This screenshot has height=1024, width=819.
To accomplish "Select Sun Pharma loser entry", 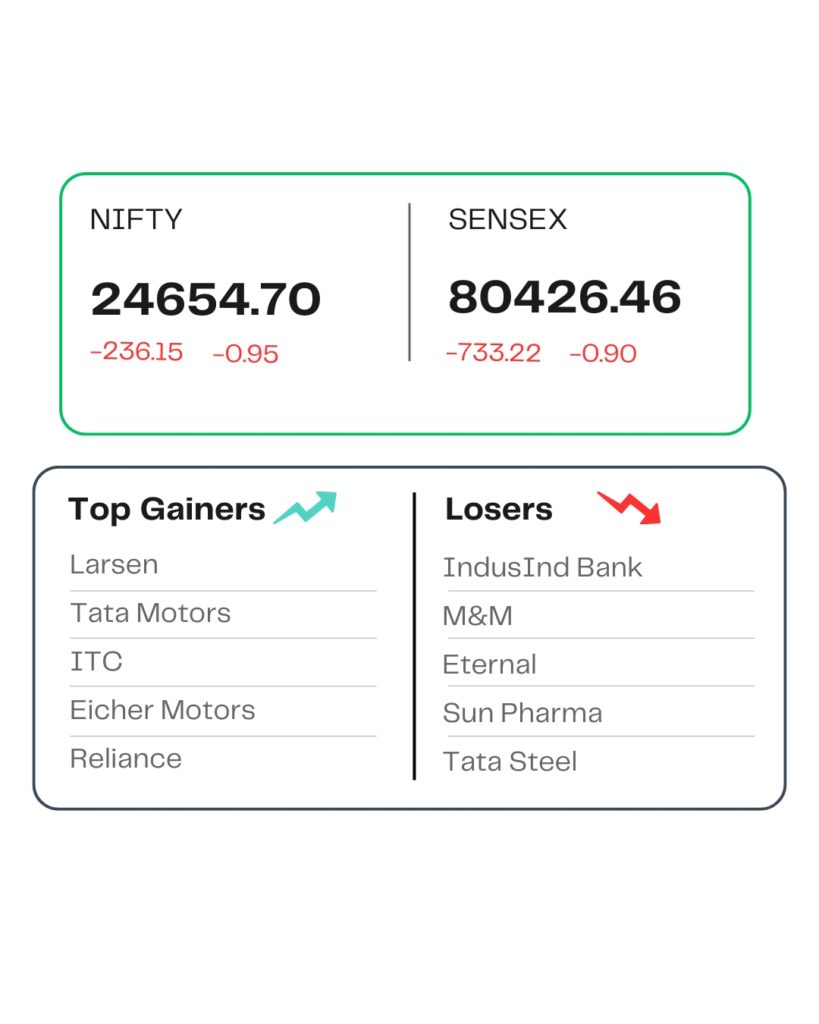I will [522, 713].
